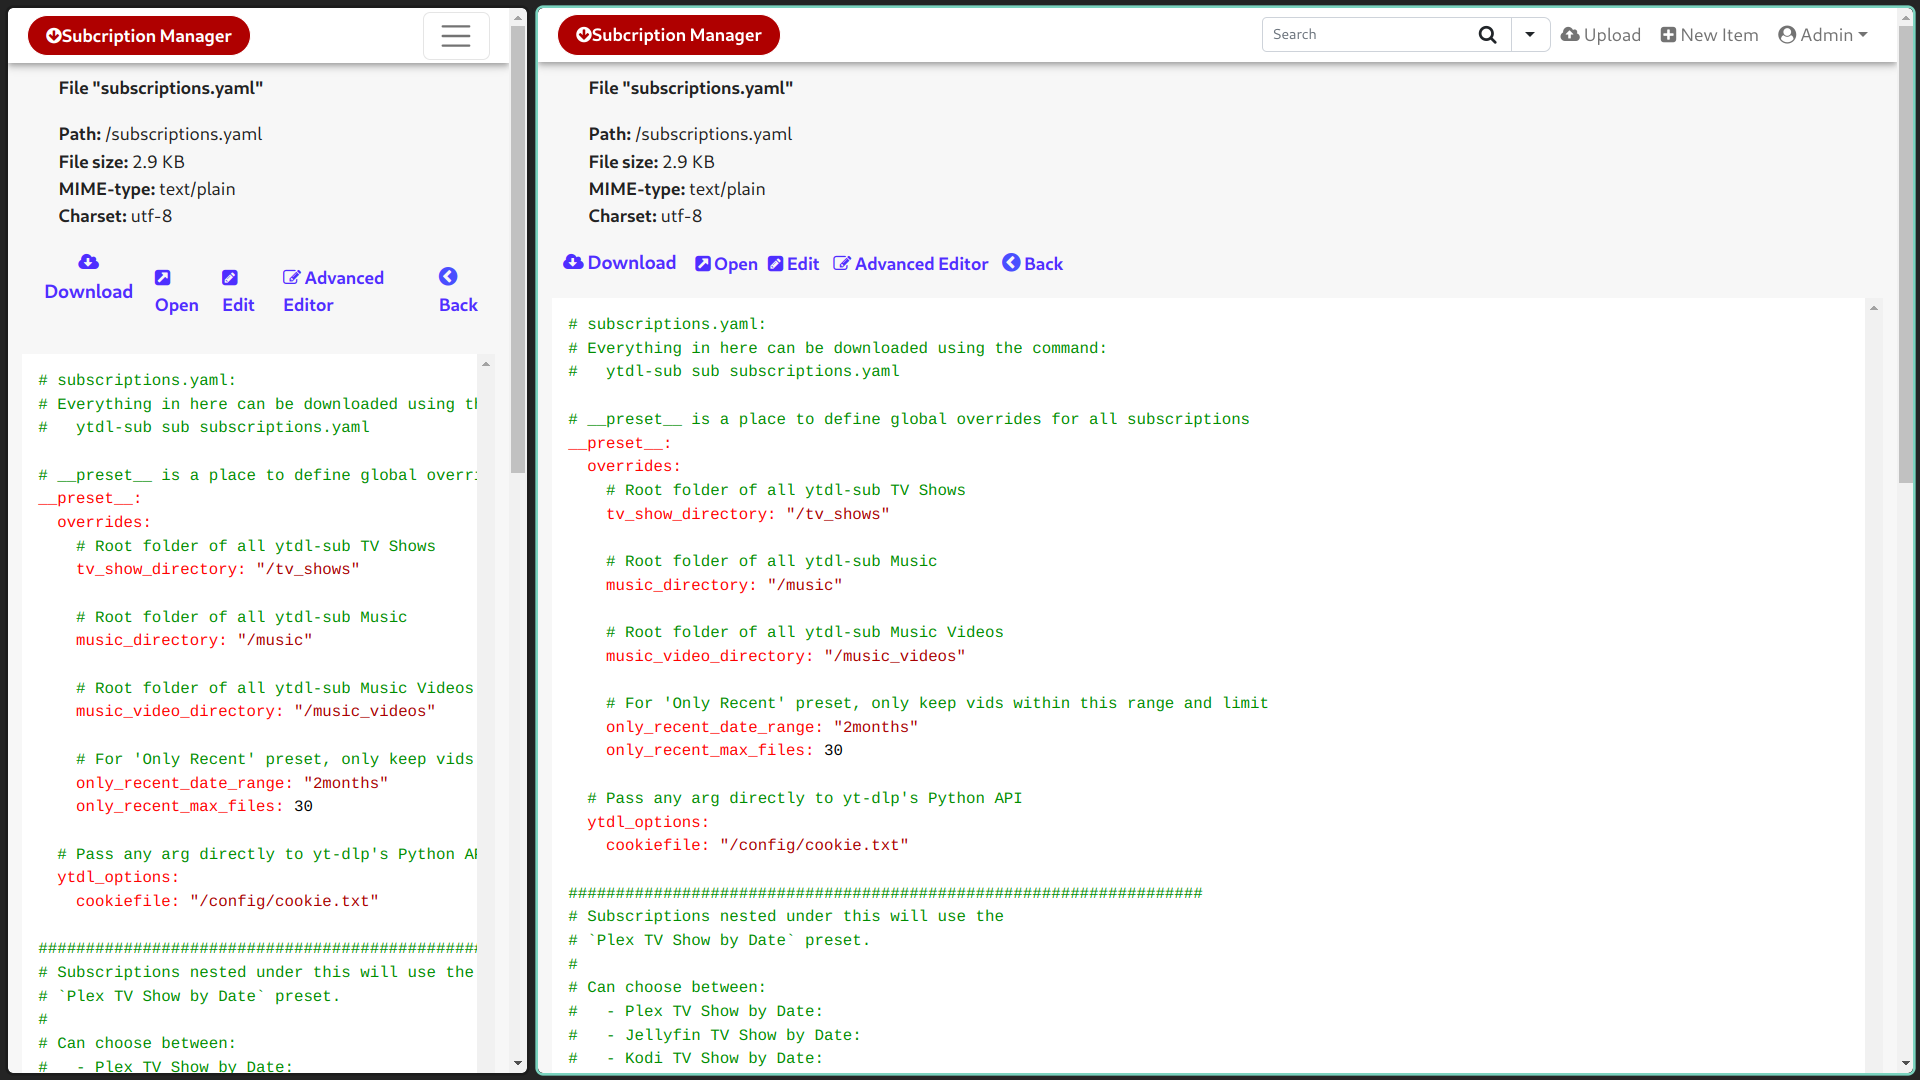Open file via Open link in right pane

[x=727, y=264]
